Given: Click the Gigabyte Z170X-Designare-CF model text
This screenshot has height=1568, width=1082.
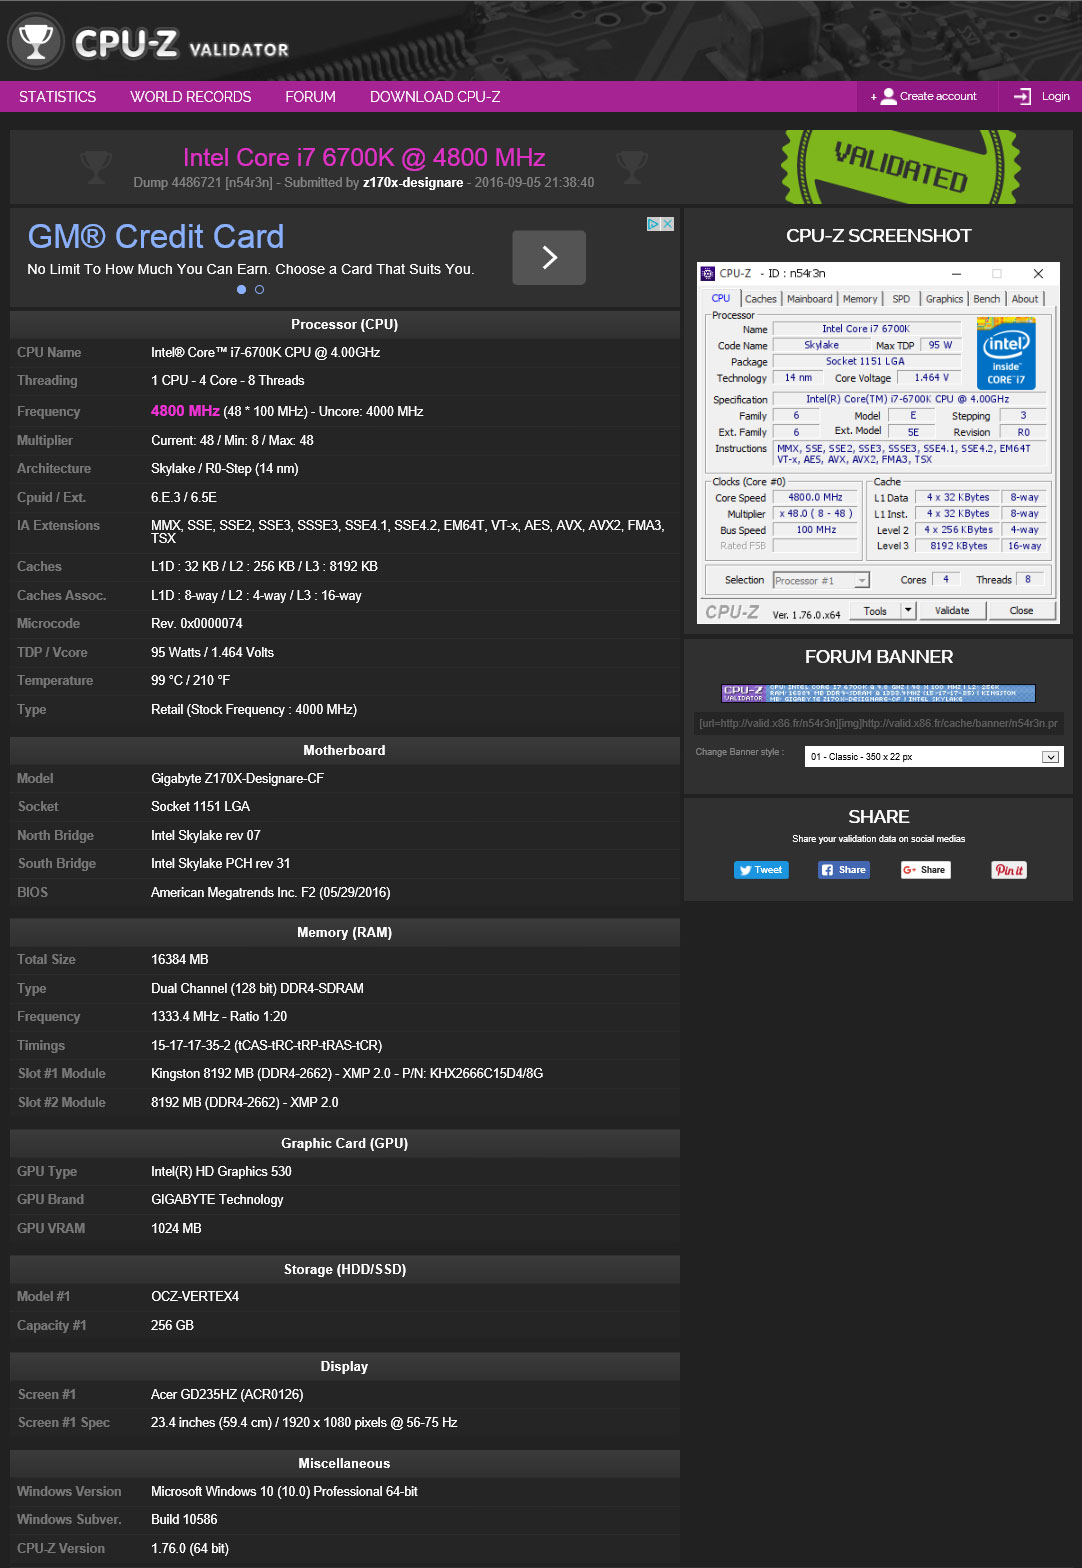Looking at the screenshot, I should point(237,779).
